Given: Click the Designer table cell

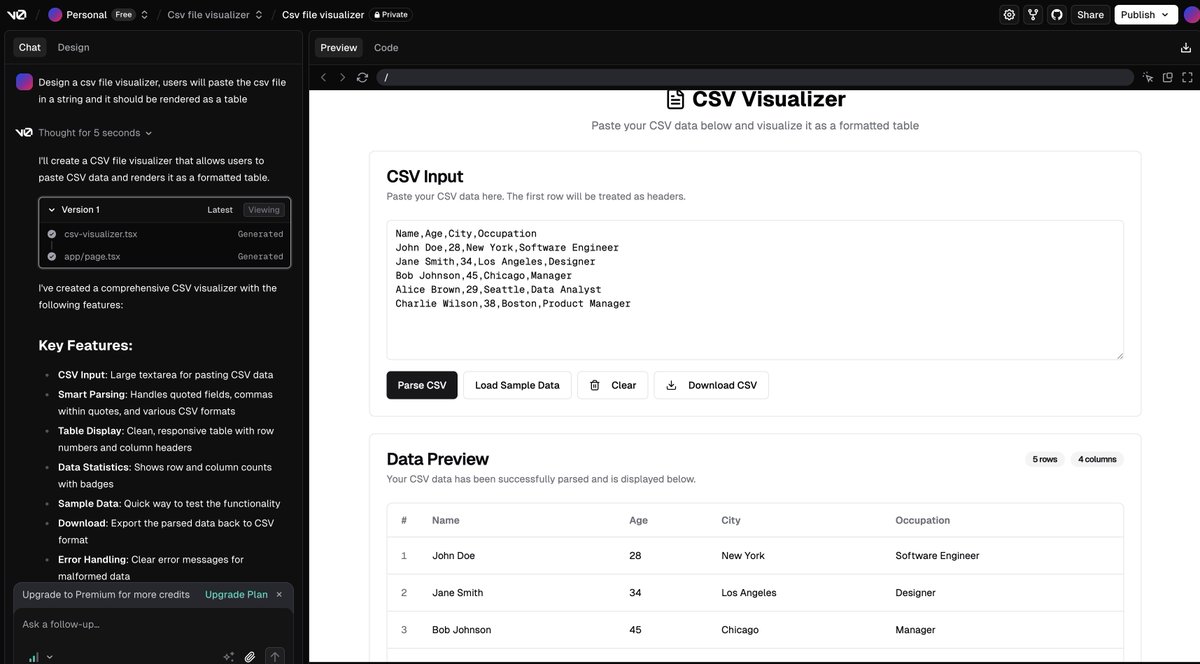Looking at the screenshot, I should (916, 593).
